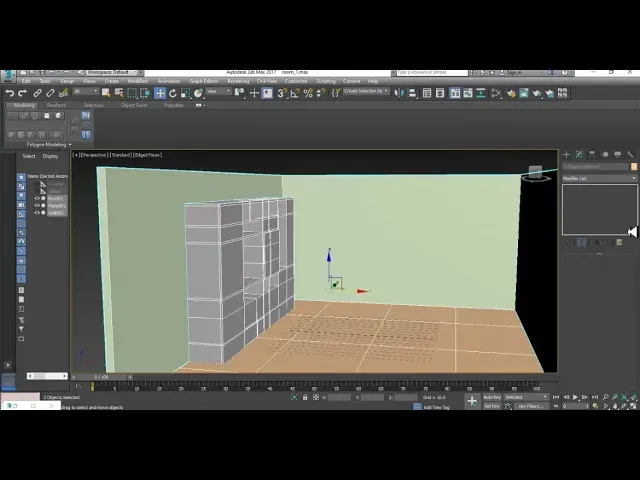
Task: Open the Create tab plus icon in command panel
Action: 566,155
